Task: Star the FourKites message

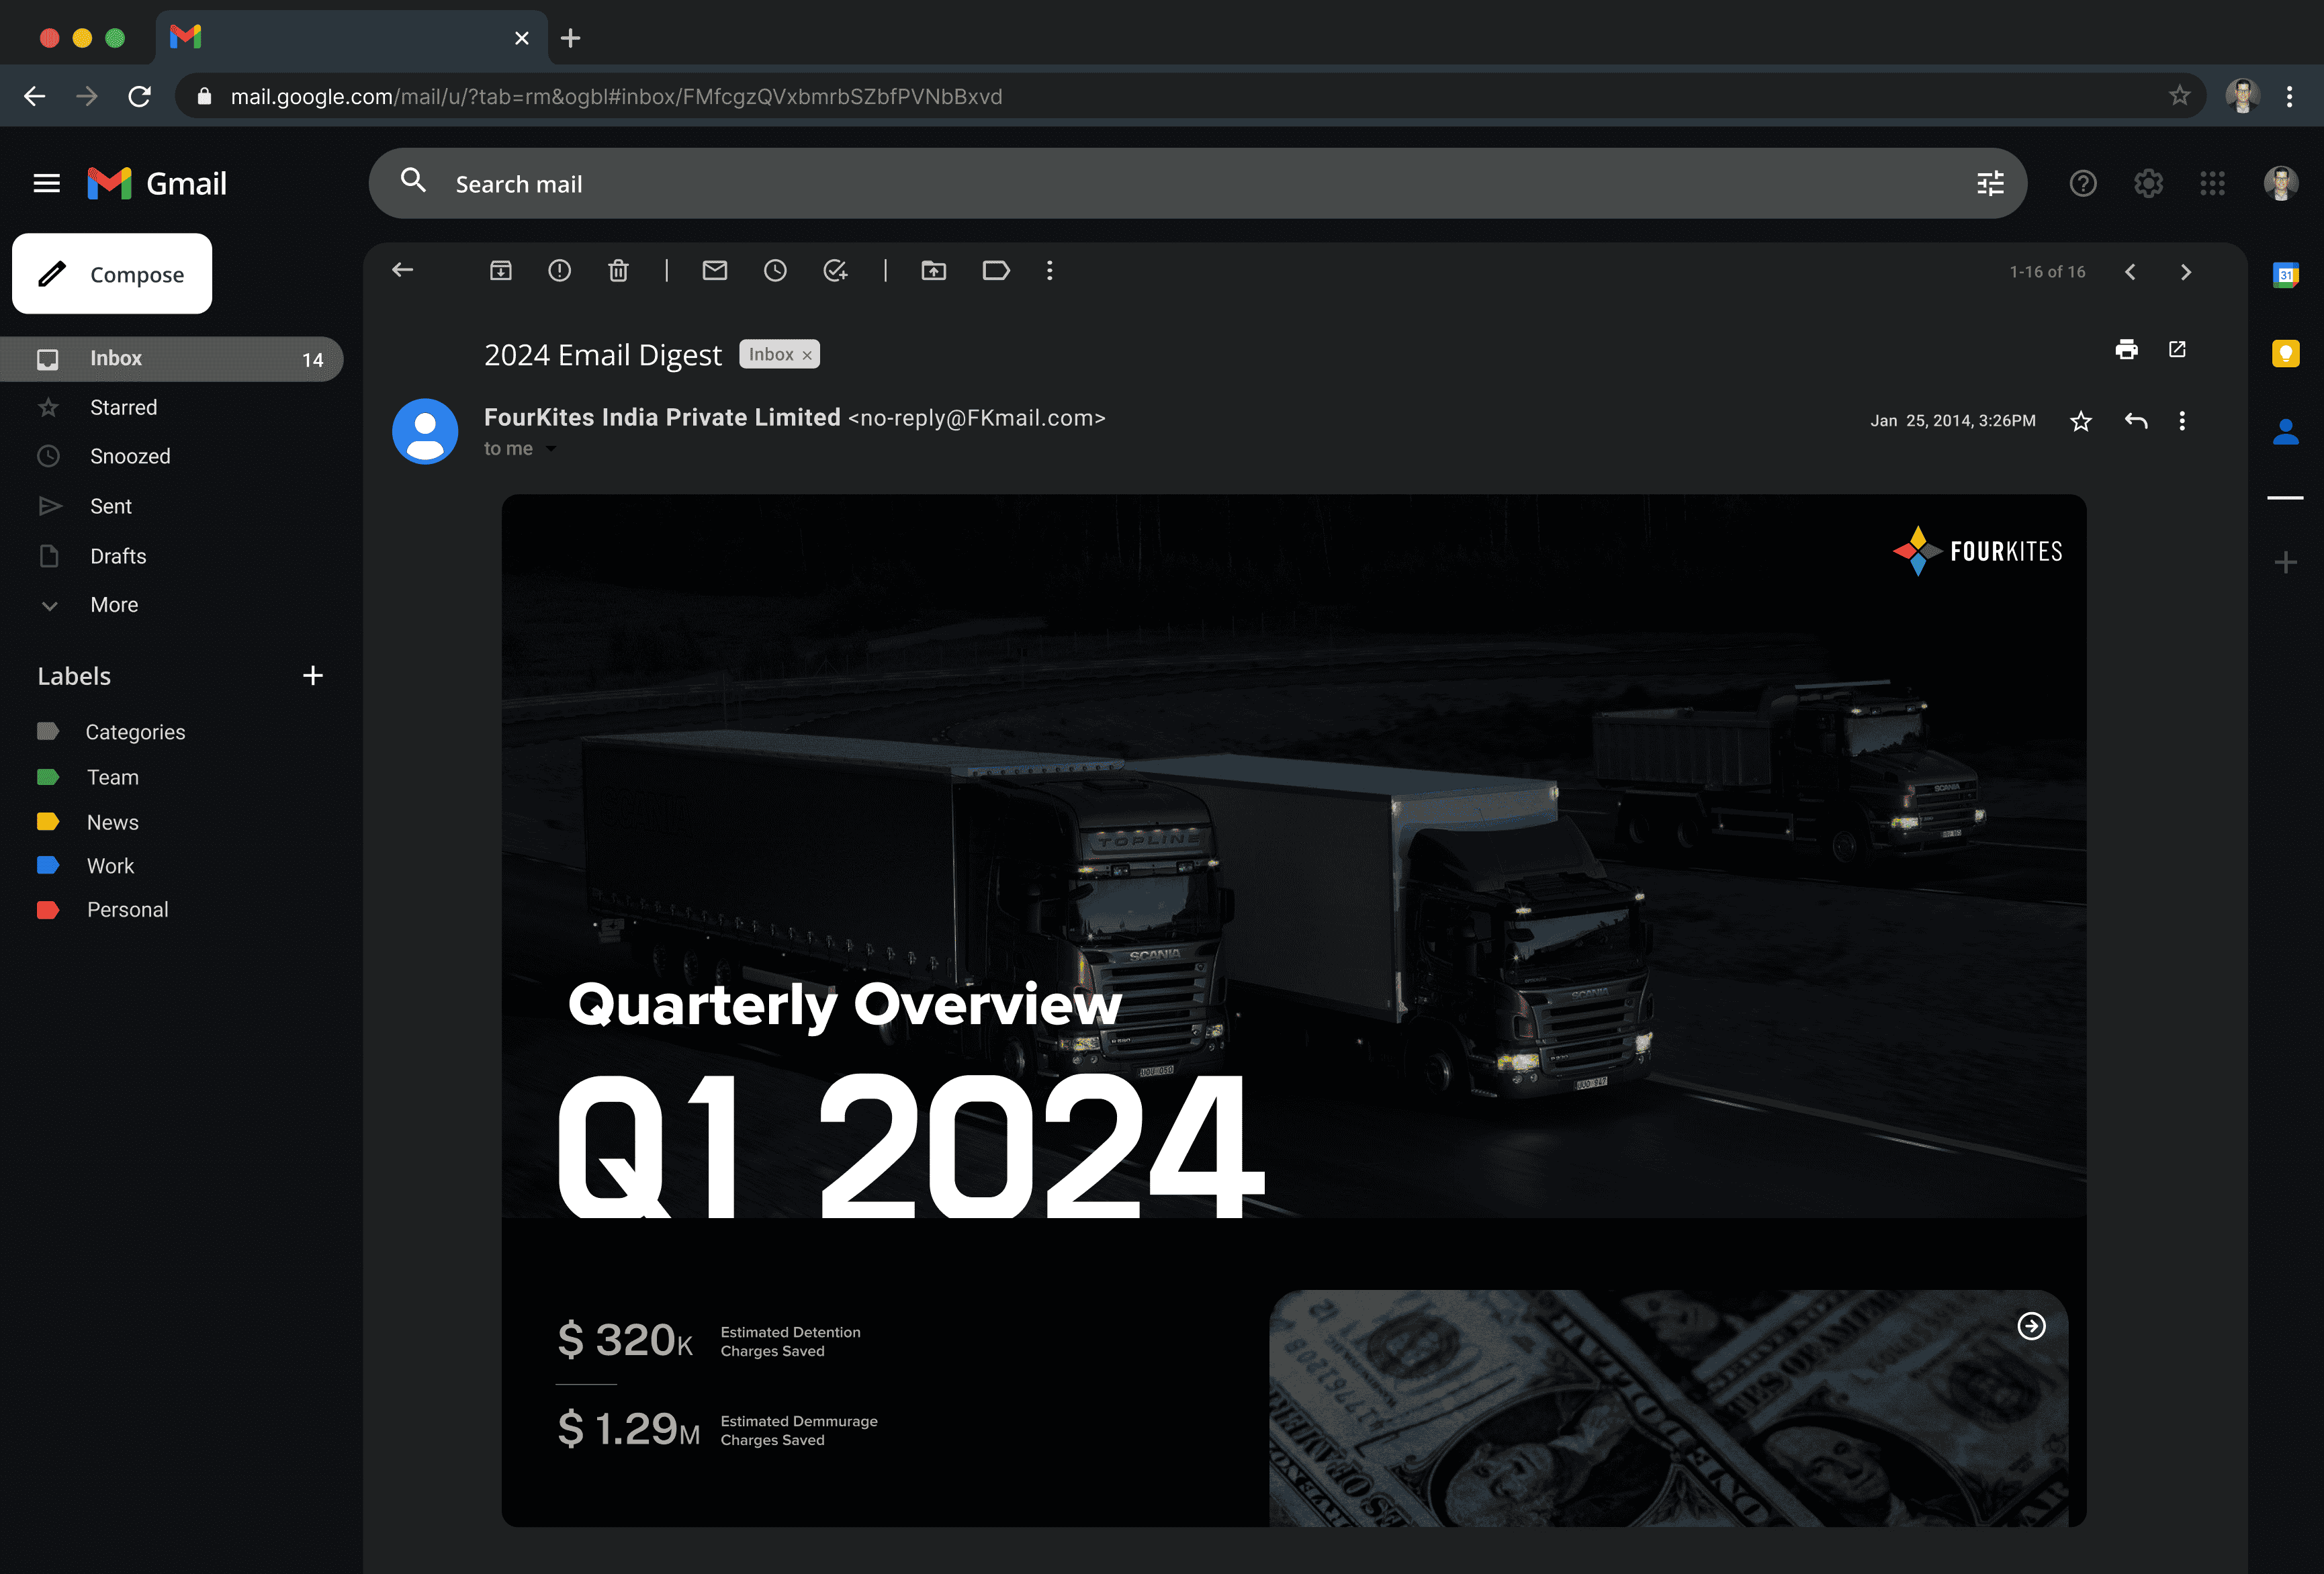Action: [2081, 421]
